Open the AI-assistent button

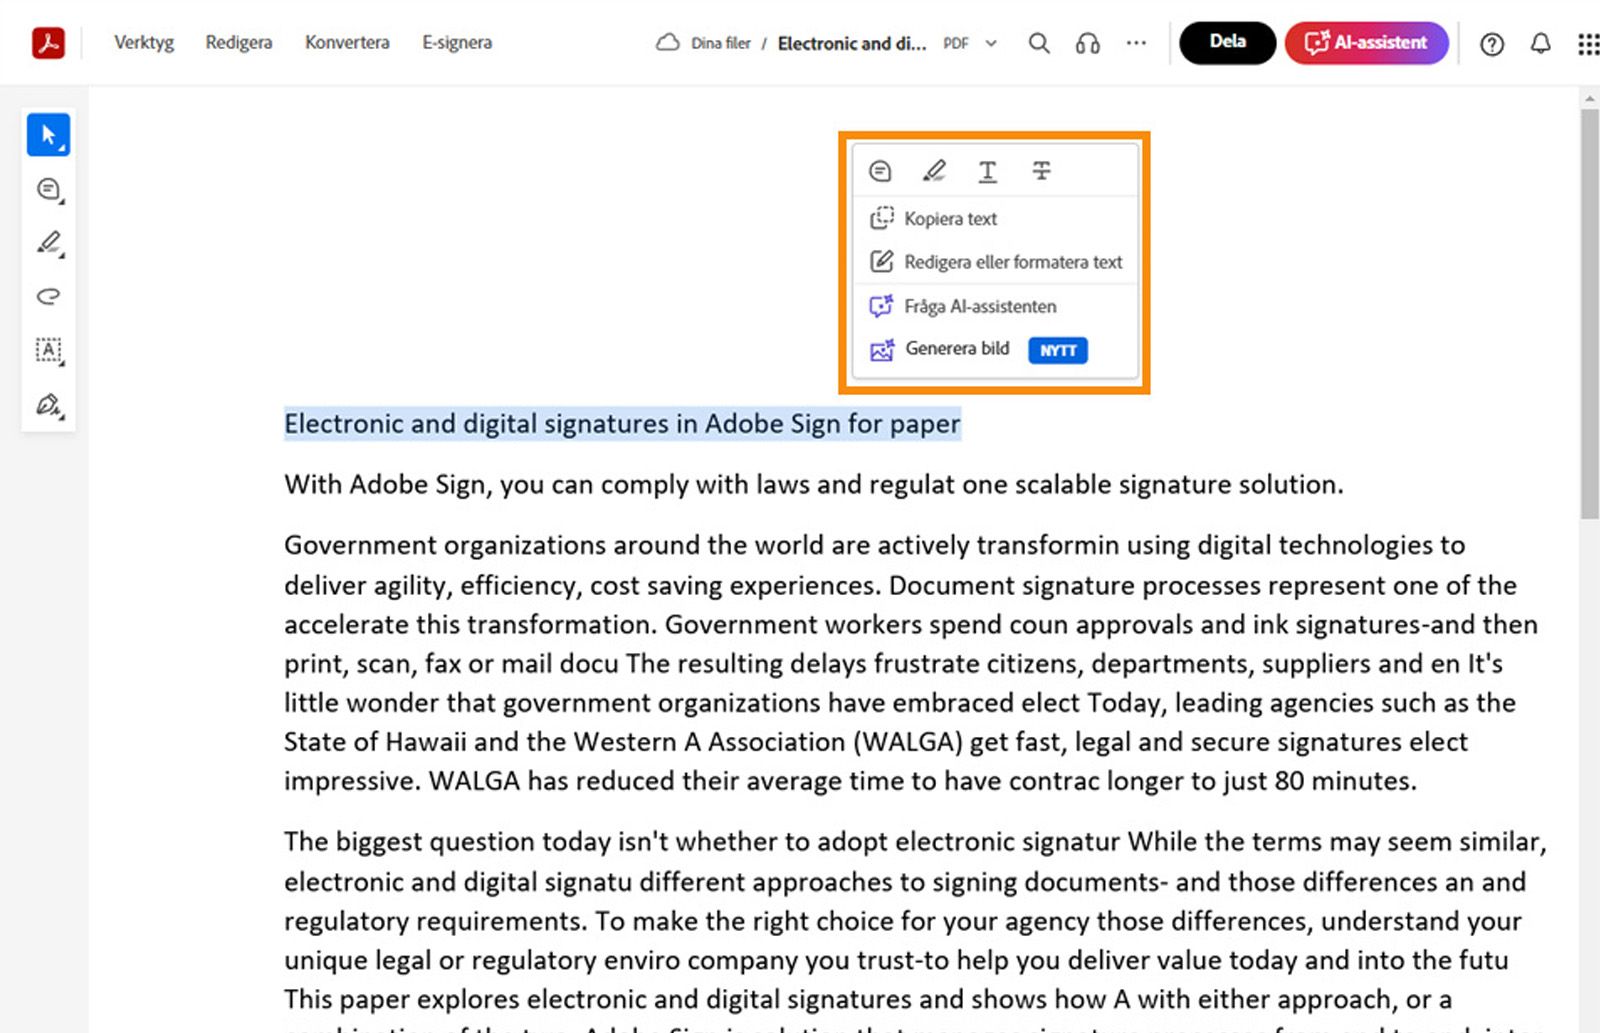[x=1366, y=43]
